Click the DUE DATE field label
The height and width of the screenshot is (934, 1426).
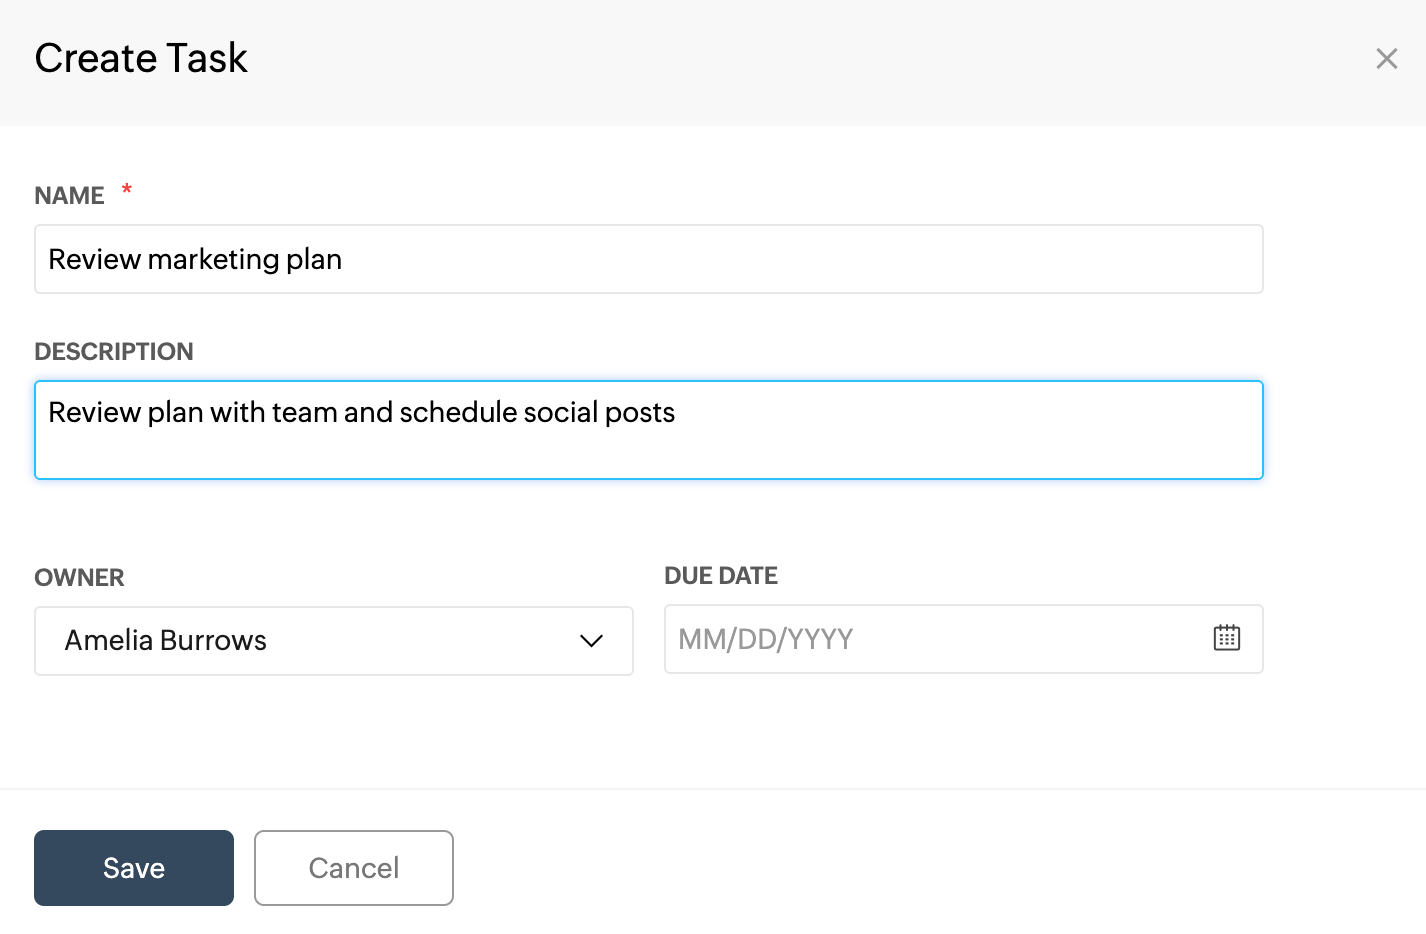click(720, 575)
